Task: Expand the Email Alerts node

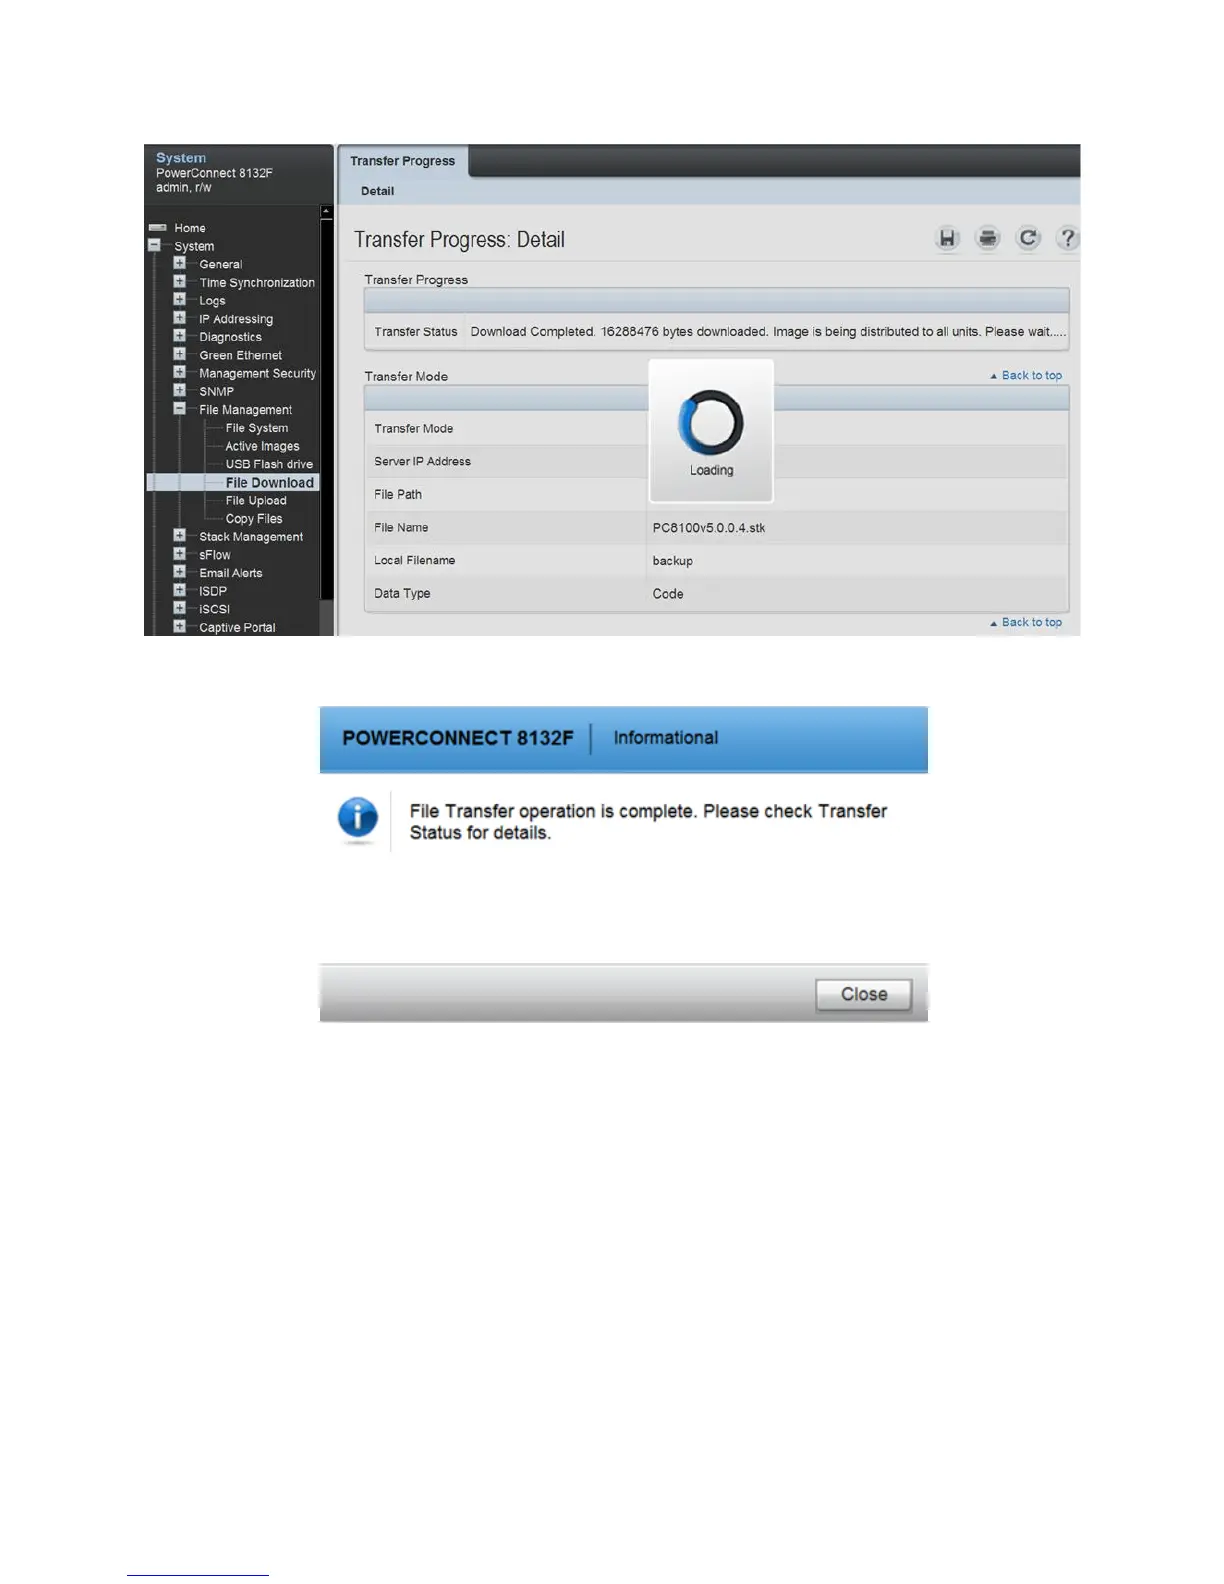Action: pos(179,572)
